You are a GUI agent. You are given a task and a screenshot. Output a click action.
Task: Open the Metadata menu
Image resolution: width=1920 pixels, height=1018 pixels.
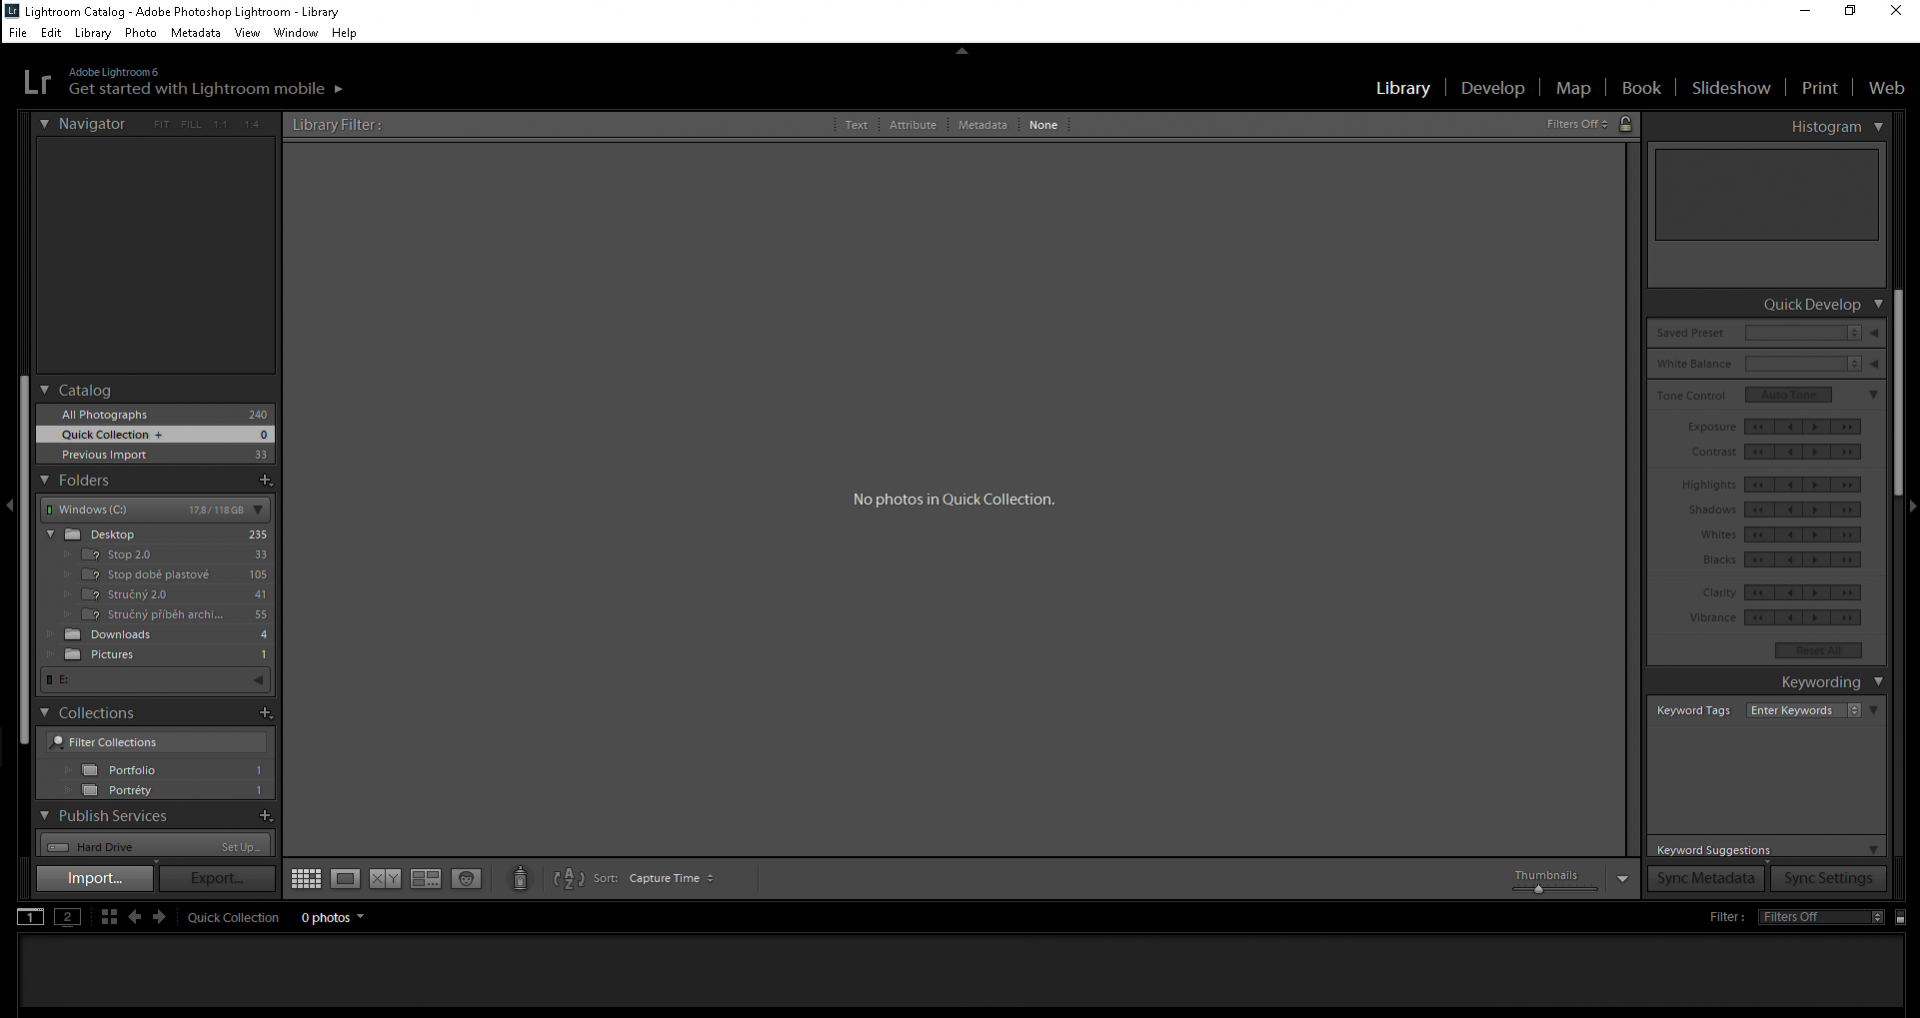point(196,33)
